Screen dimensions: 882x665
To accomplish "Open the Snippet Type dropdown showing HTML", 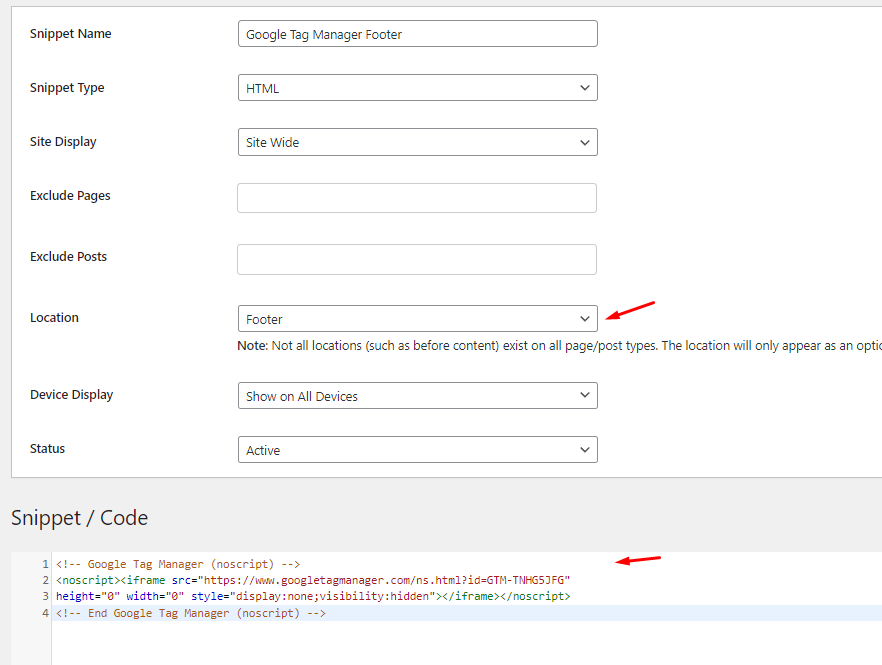I will (417, 88).
